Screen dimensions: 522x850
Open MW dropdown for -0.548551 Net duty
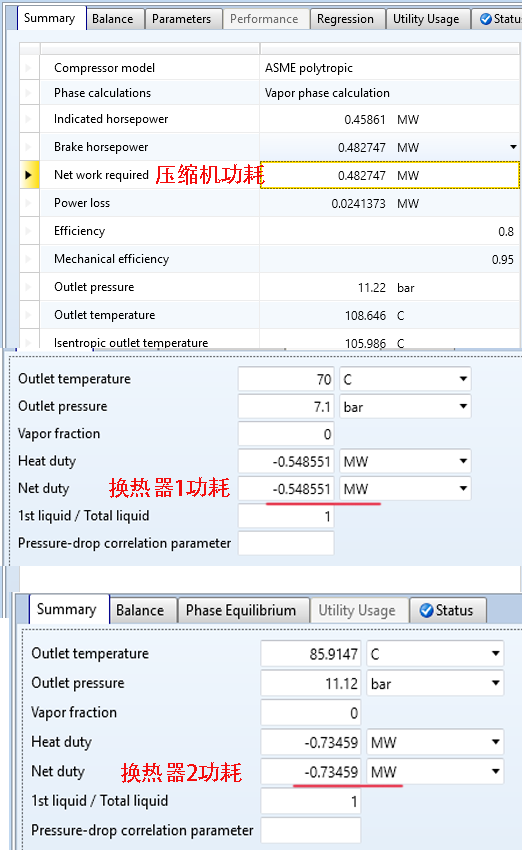463,488
